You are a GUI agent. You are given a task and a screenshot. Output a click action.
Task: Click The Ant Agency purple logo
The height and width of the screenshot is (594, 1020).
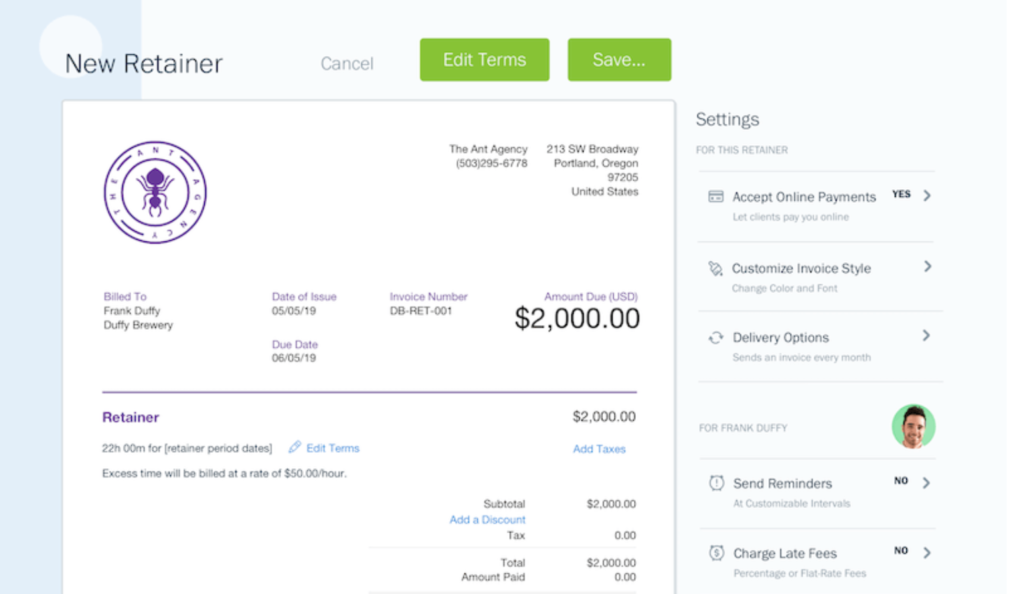click(155, 193)
